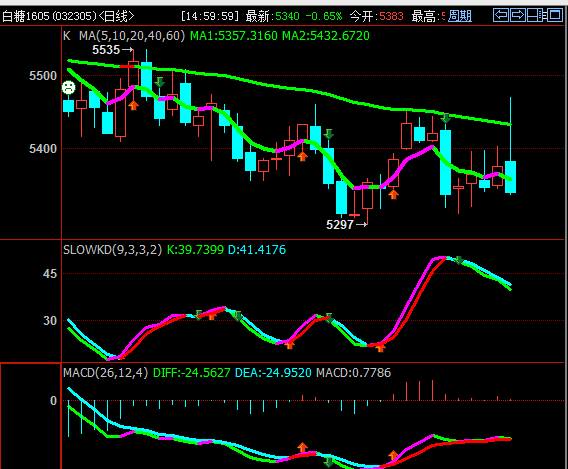
Task: Select the MACD:0.7786 value
Action: click(x=354, y=373)
